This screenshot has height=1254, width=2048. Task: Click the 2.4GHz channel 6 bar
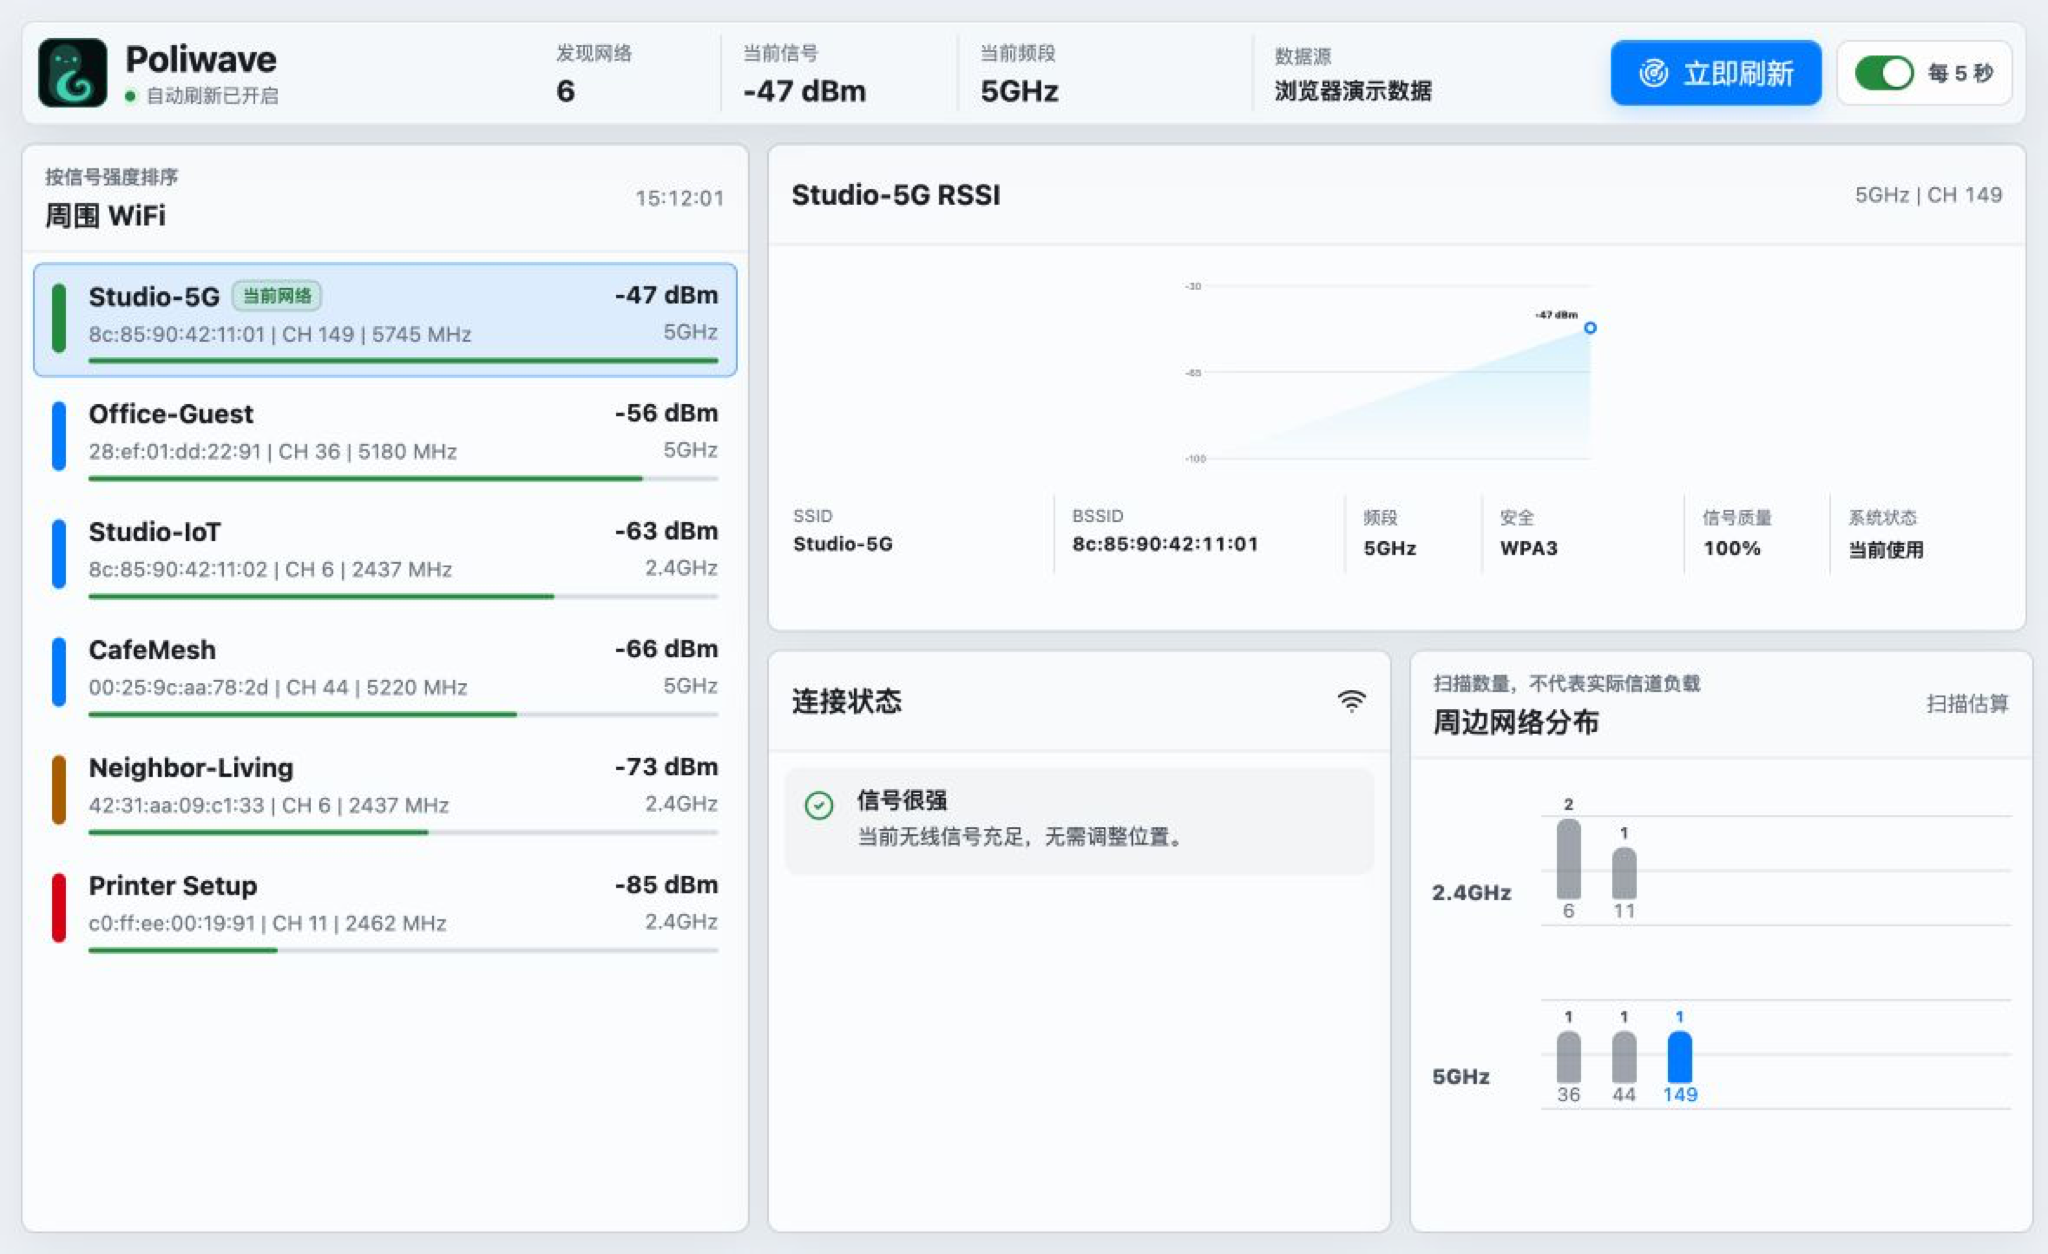pyautogui.click(x=1568, y=859)
